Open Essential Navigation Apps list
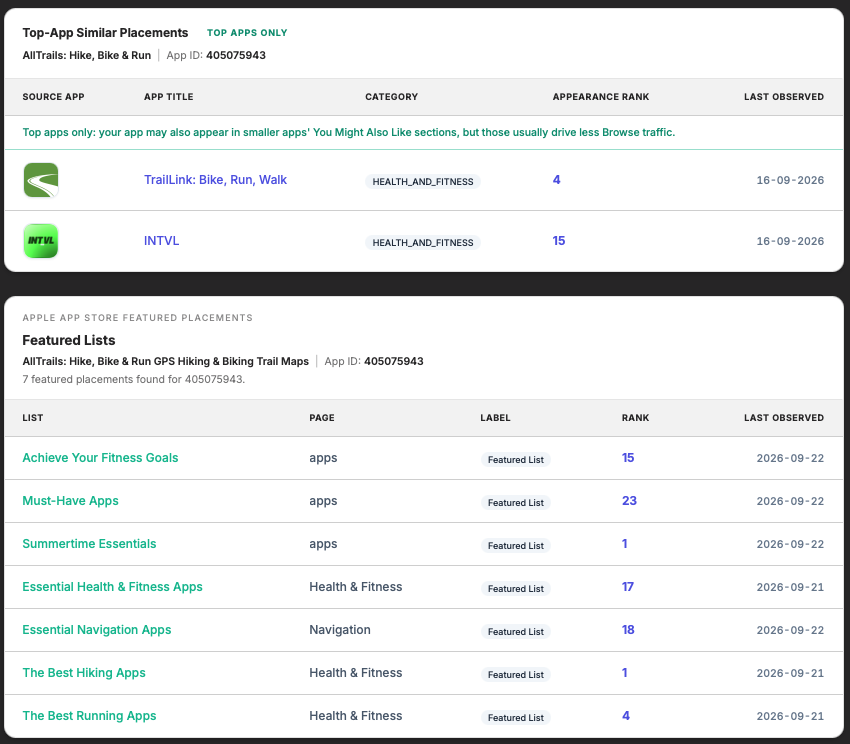The image size is (850, 744). click(96, 630)
